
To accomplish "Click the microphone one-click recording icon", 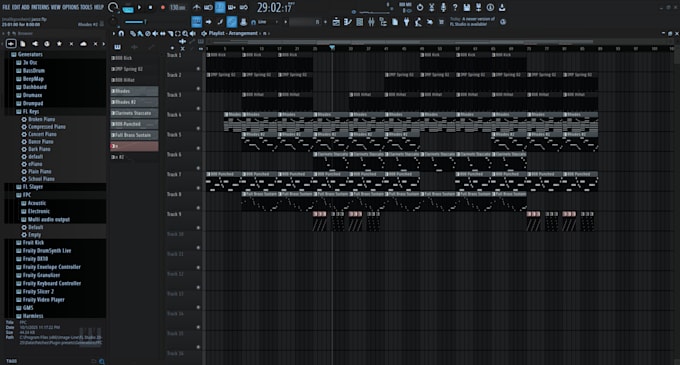I will [443, 7].
